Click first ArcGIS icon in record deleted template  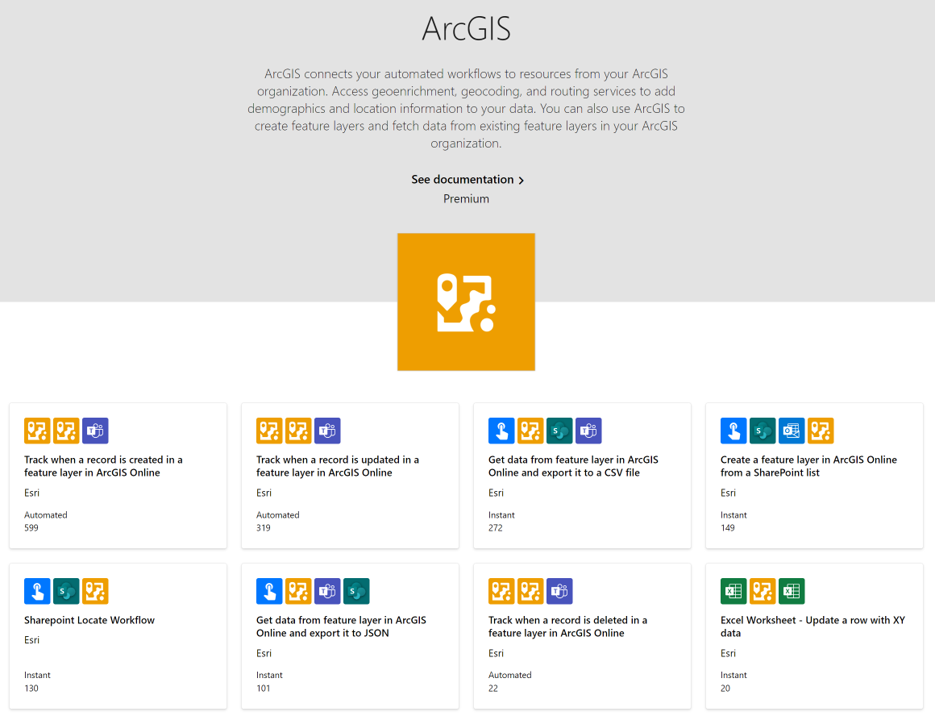[501, 591]
